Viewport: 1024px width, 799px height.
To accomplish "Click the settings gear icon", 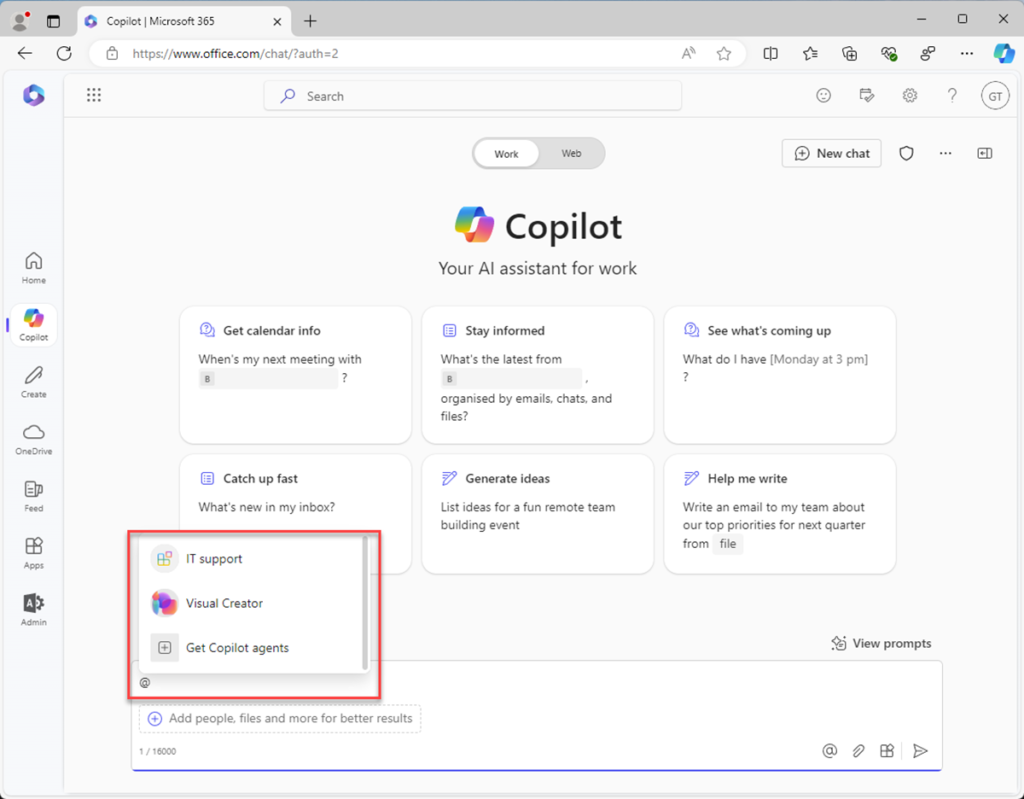I will [x=909, y=96].
